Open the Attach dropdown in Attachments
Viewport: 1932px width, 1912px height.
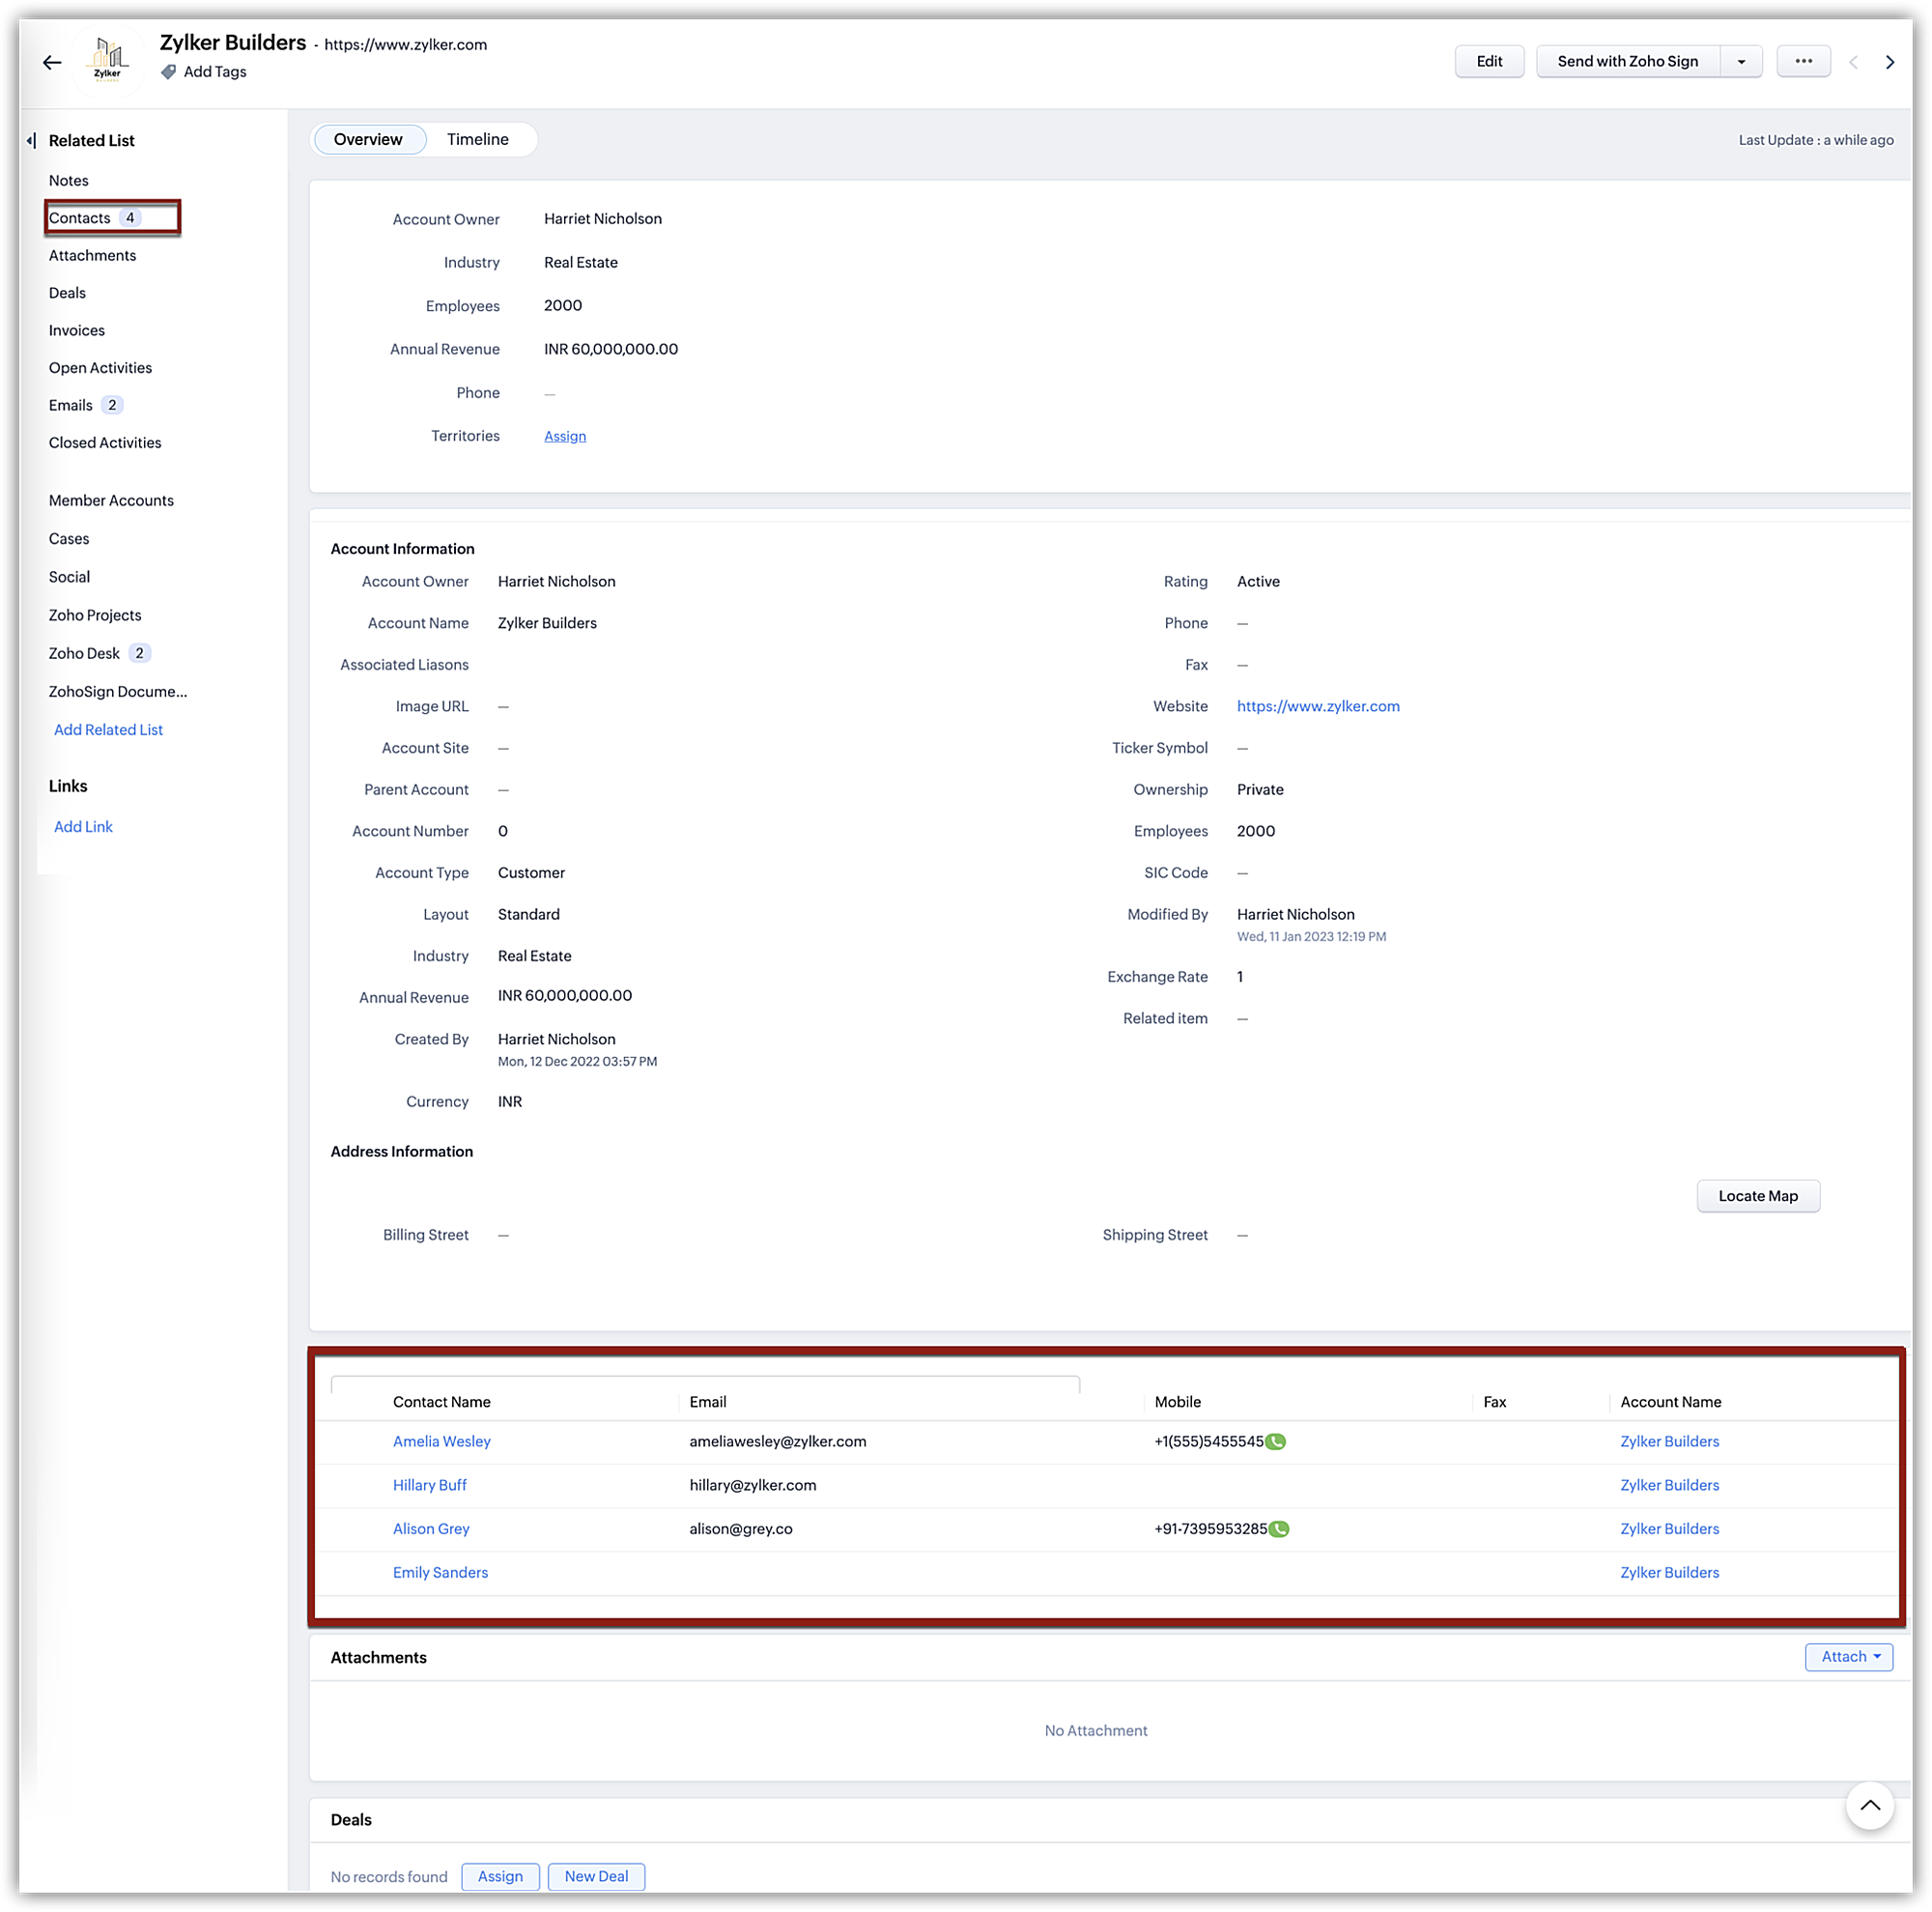pos(1848,1656)
